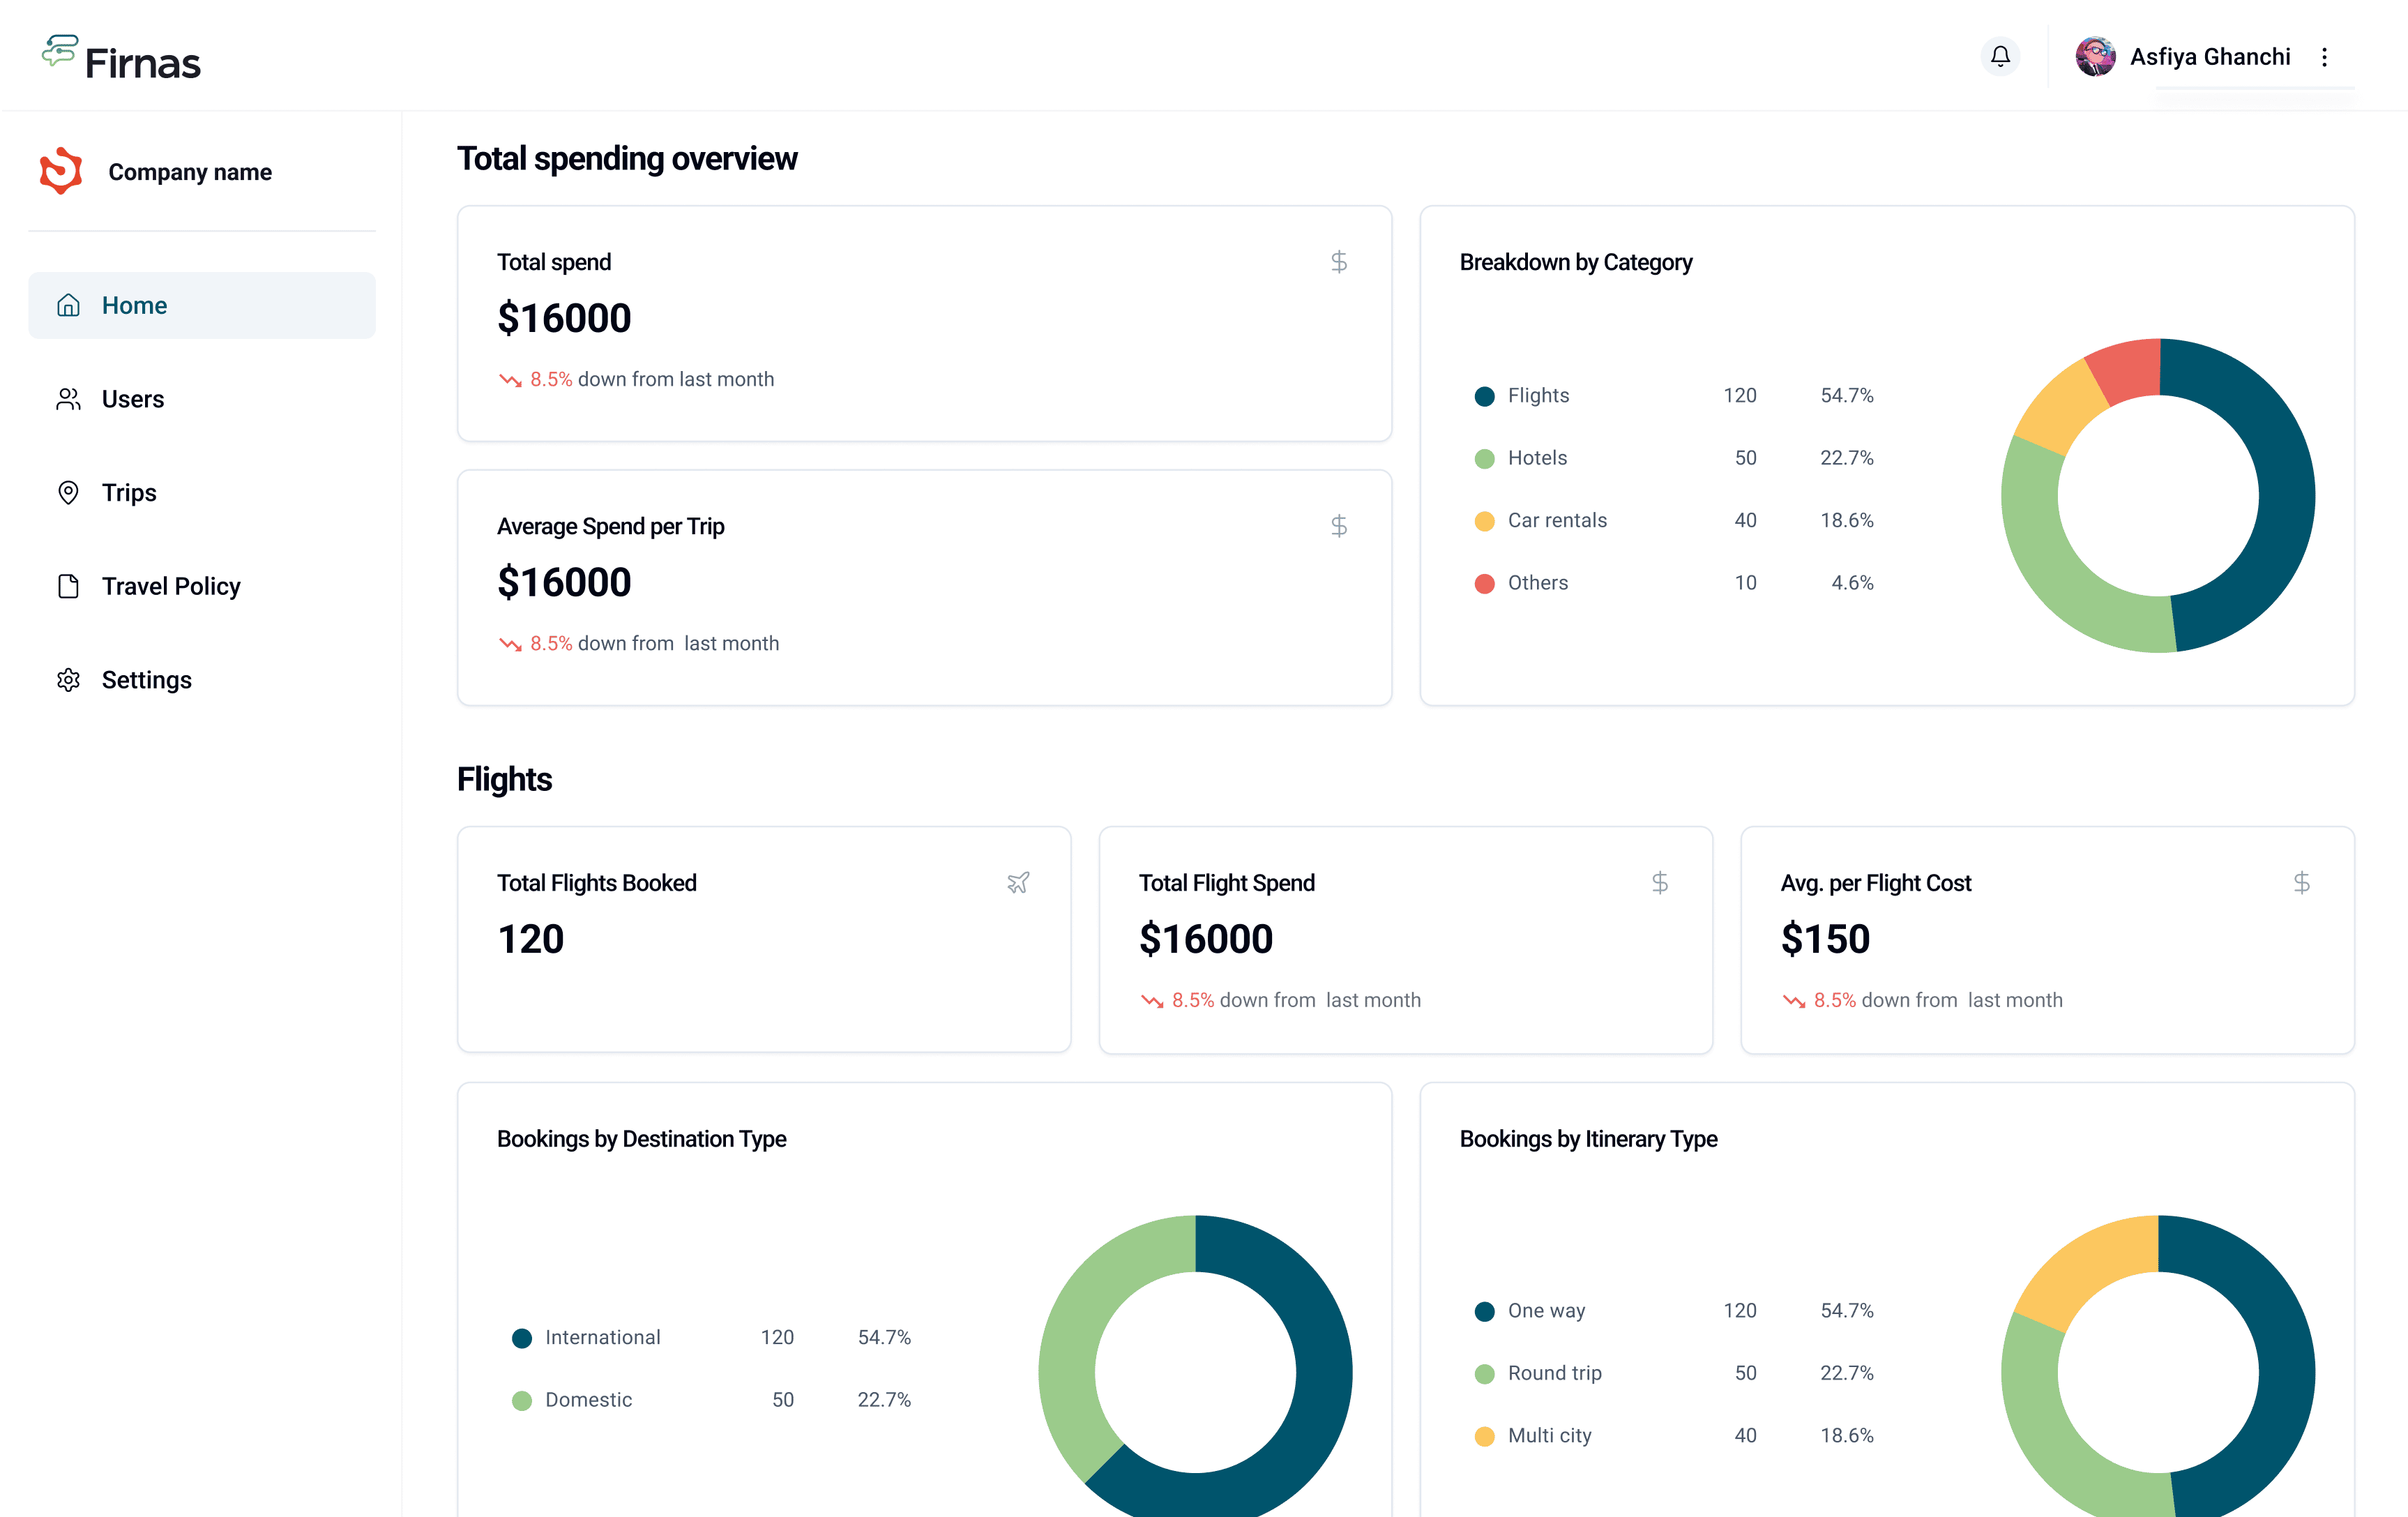Click Asfiya Ghanchi's profile avatar
Viewport: 2408px width, 1517px height.
pos(2095,57)
